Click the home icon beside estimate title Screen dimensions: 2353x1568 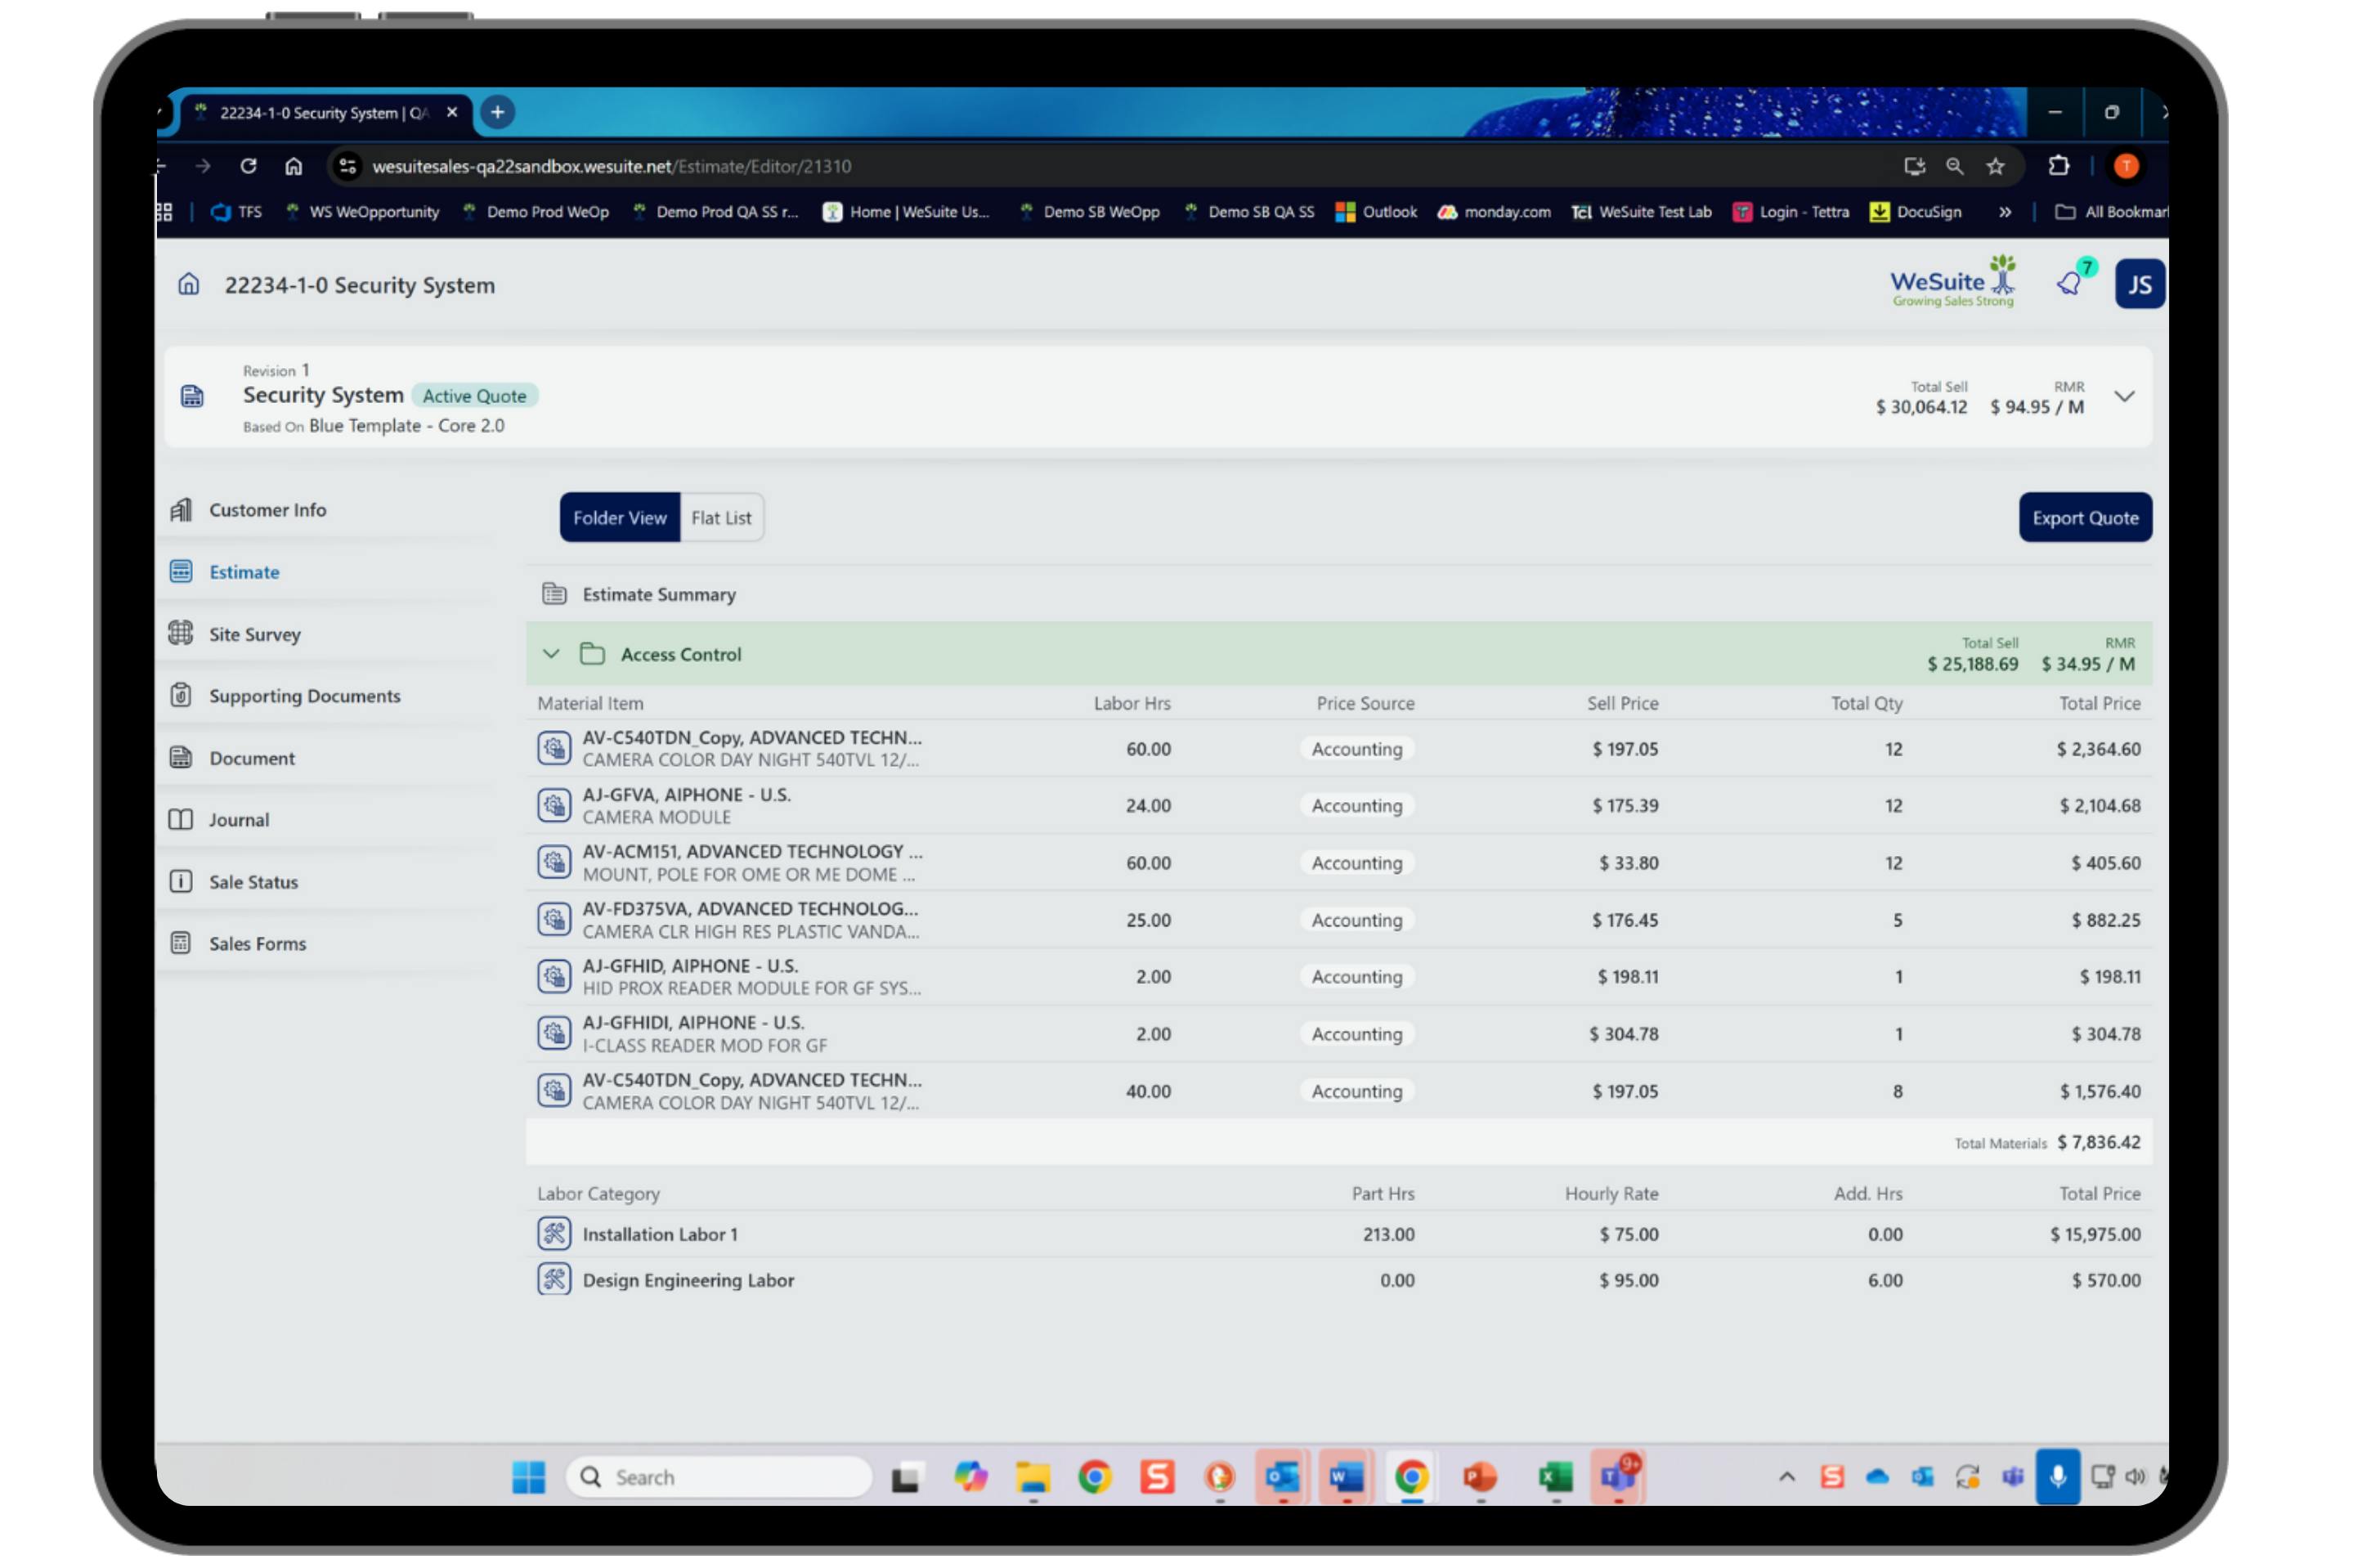click(x=188, y=285)
